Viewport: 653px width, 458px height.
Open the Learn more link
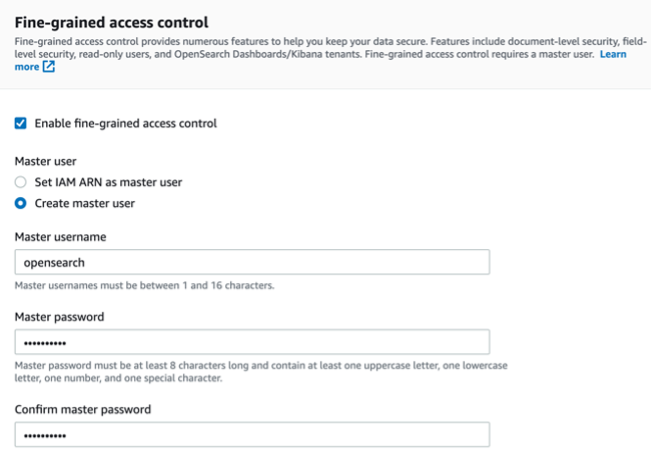[x=613, y=54]
